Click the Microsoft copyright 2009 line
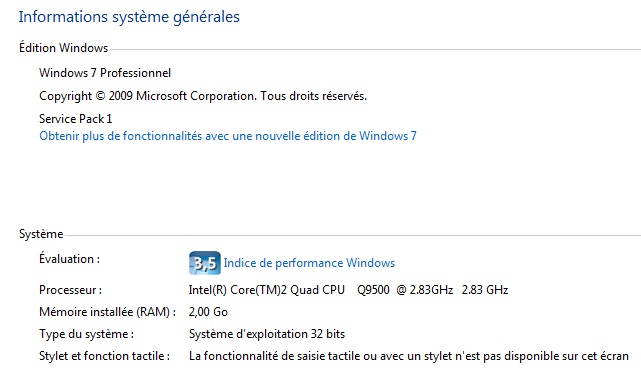This screenshot has width=641, height=374. click(203, 96)
